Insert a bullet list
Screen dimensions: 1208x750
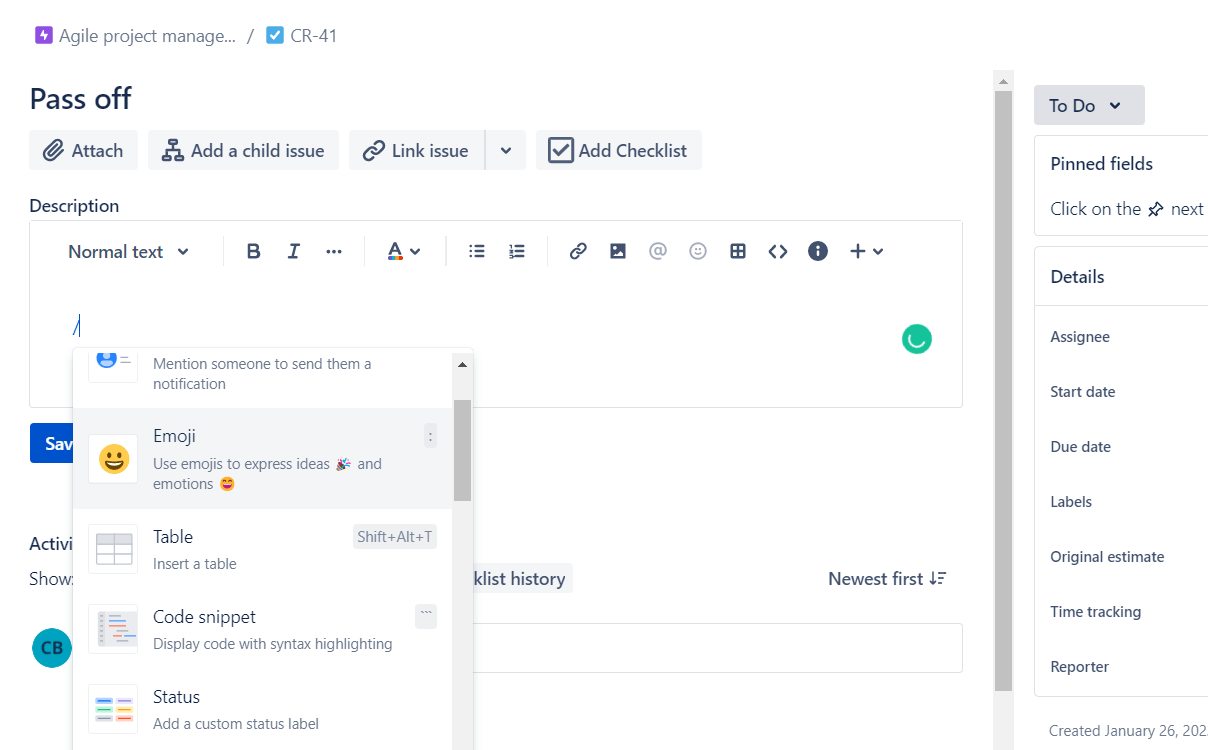(477, 252)
